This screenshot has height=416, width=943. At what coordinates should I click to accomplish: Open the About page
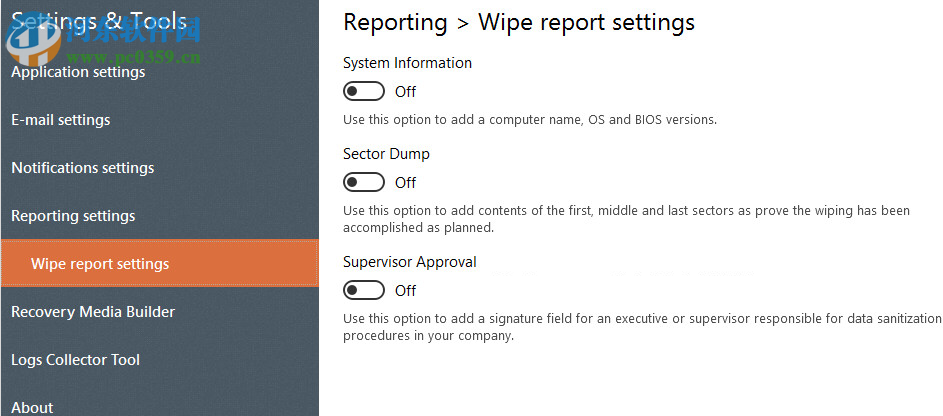(x=32, y=407)
